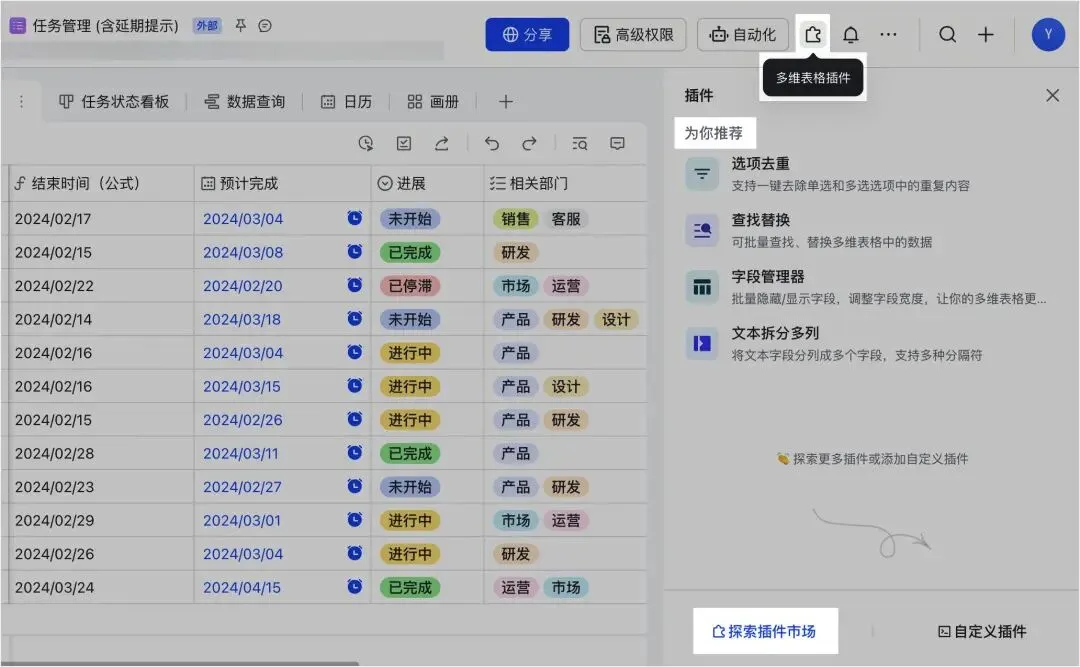Click alarm icon in 2024/03/08 row
The width and height of the screenshot is (1080, 667).
[x=355, y=252]
